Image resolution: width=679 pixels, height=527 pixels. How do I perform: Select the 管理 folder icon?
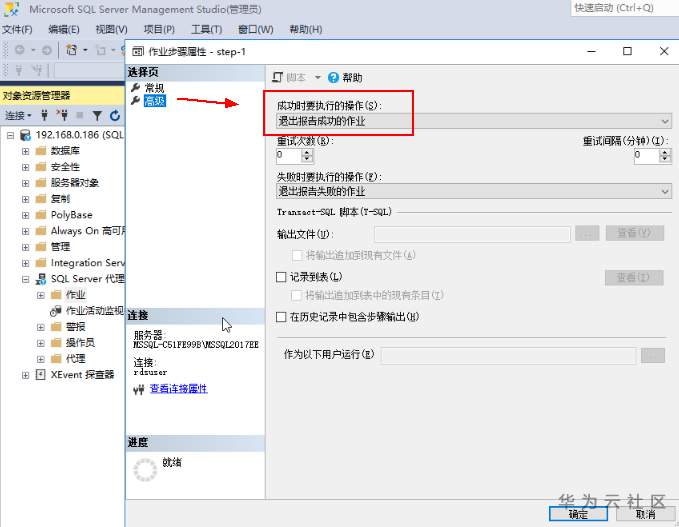41,247
